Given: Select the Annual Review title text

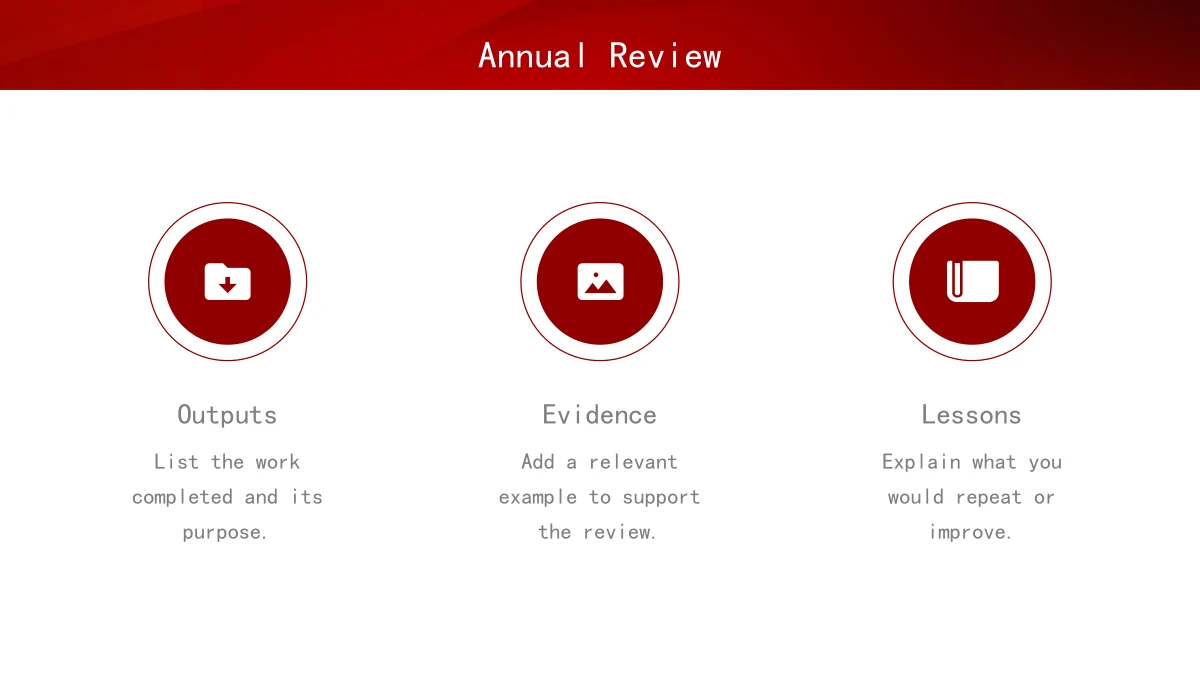Looking at the screenshot, I should click(600, 56).
